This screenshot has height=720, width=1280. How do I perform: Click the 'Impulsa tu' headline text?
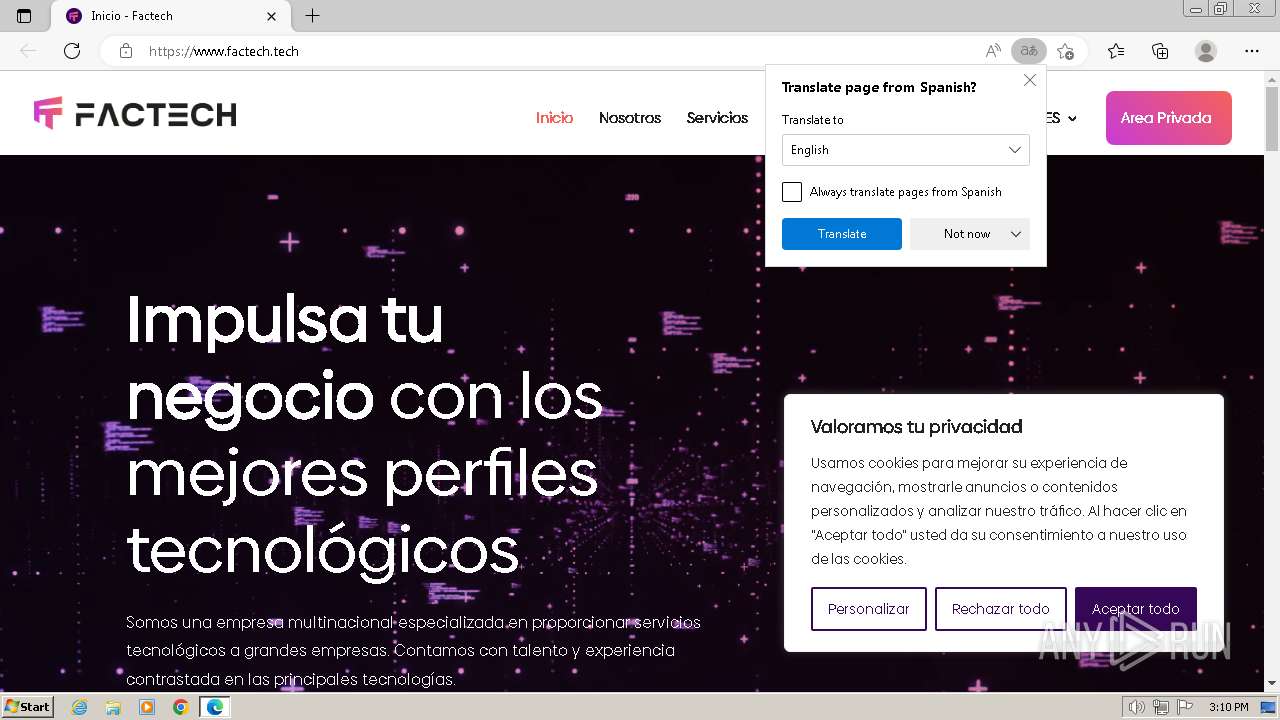tap(285, 319)
